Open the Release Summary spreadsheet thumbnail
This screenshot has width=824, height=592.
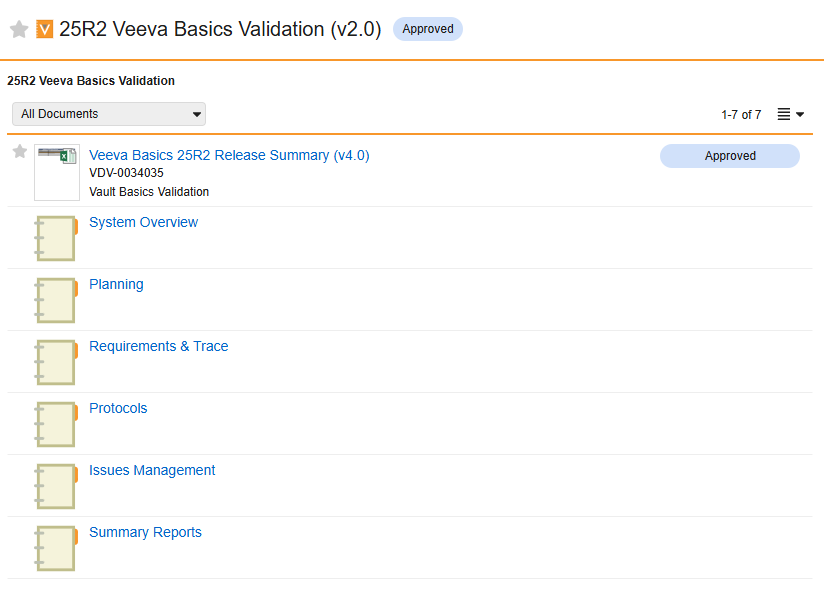57,172
